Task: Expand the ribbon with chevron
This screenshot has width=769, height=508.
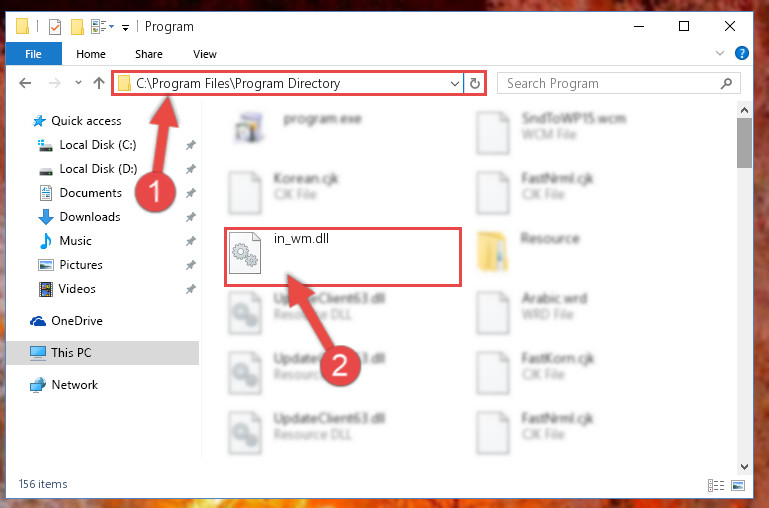Action: 719,53
